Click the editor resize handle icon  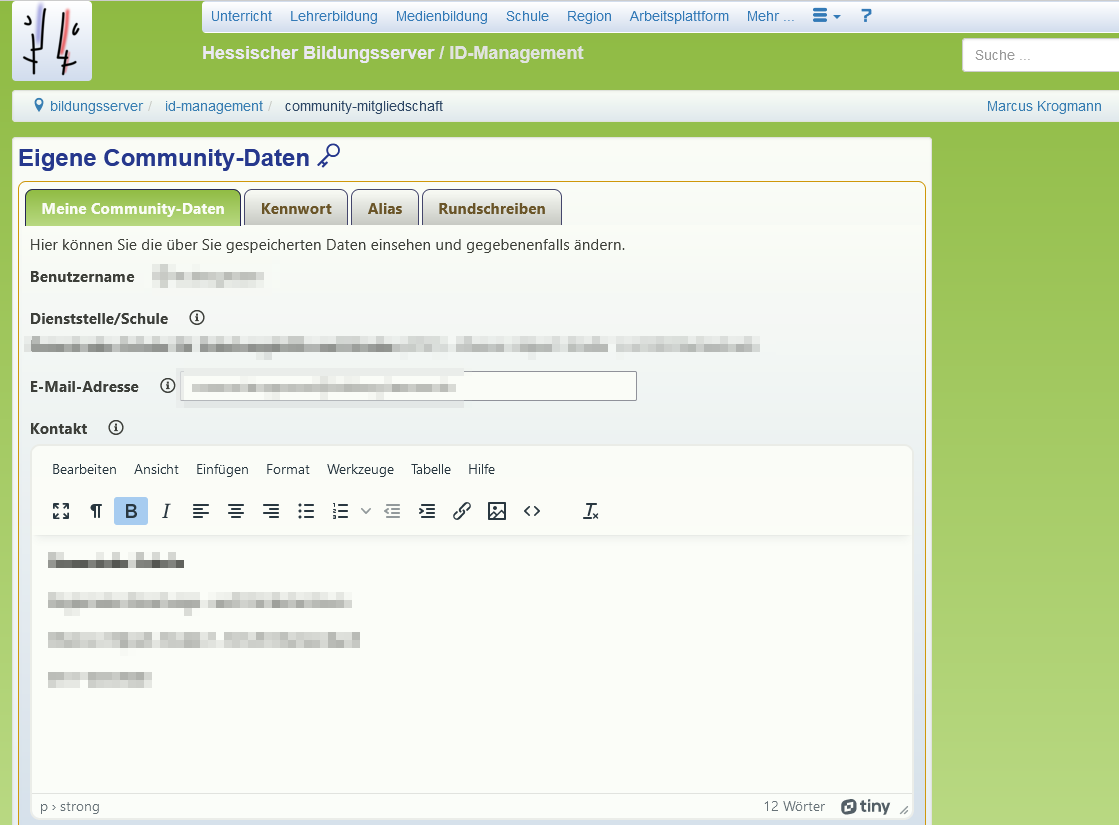click(903, 809)
